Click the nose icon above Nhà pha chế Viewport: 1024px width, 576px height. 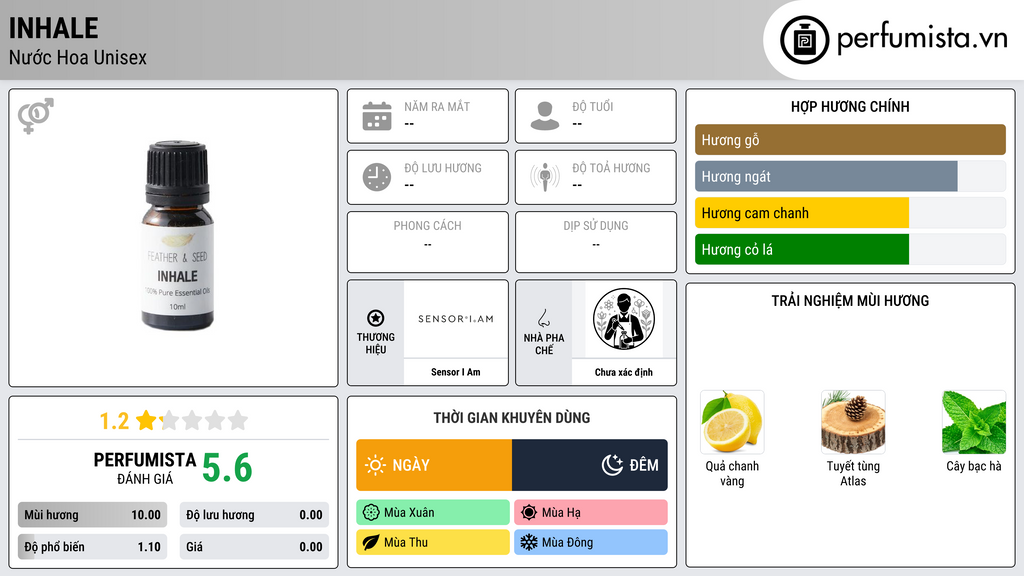pyautogui.click(x=543, y=318)
